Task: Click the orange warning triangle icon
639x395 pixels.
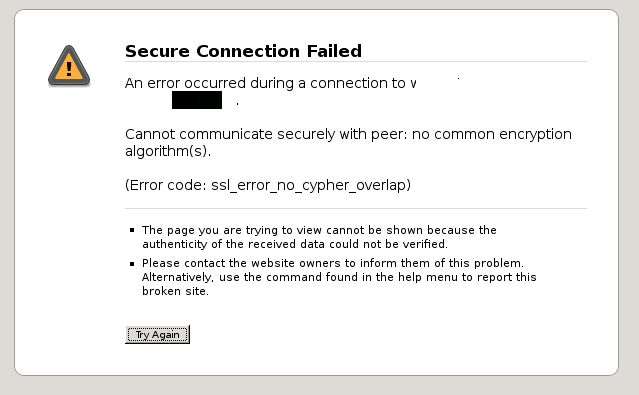Action: (69, 66)
